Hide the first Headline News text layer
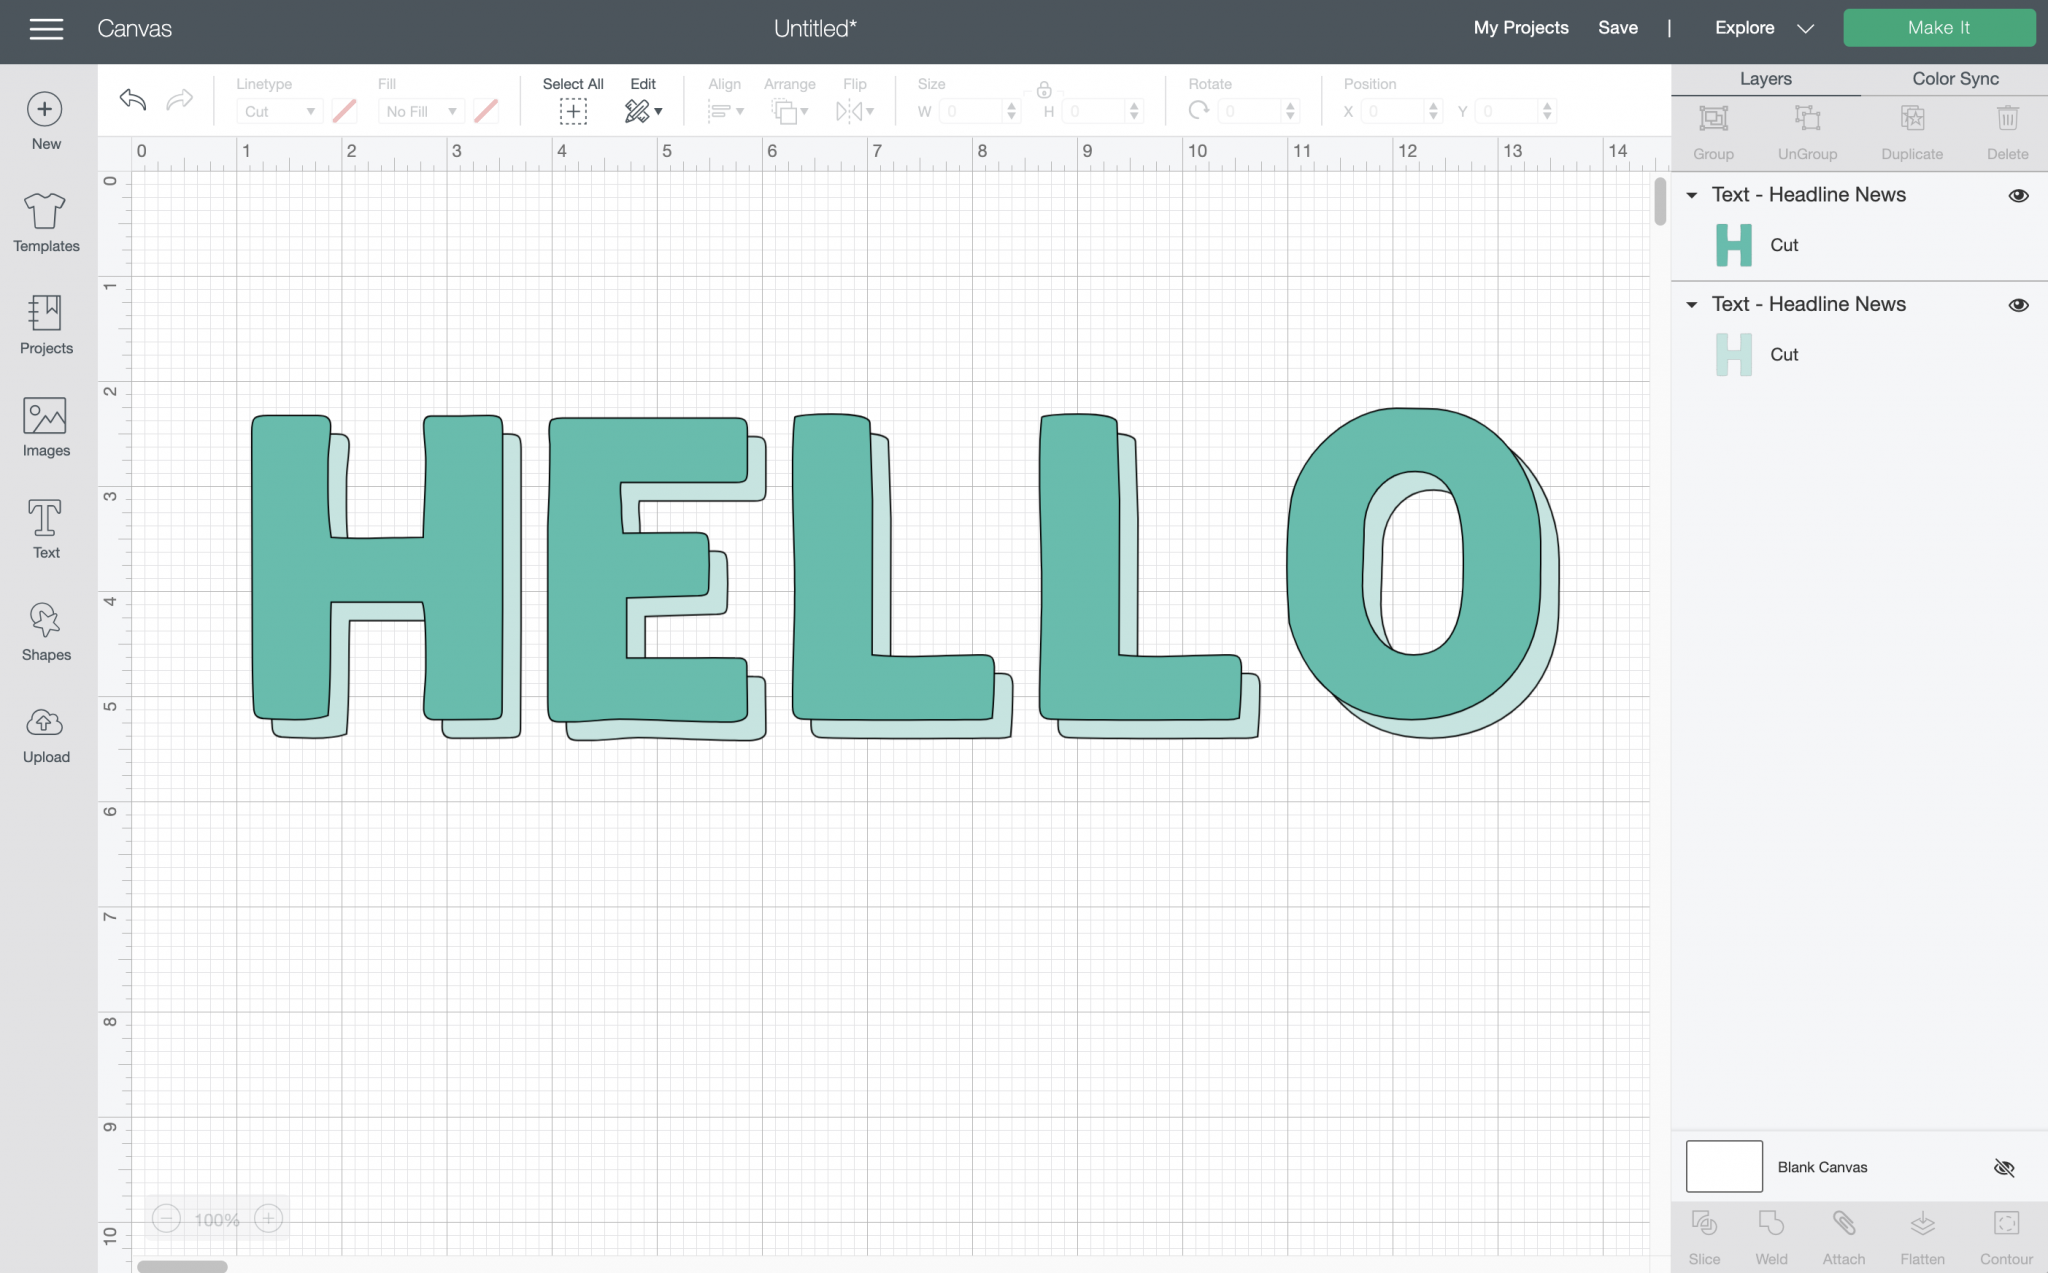2048x1273 pixels. [2018, 195]
